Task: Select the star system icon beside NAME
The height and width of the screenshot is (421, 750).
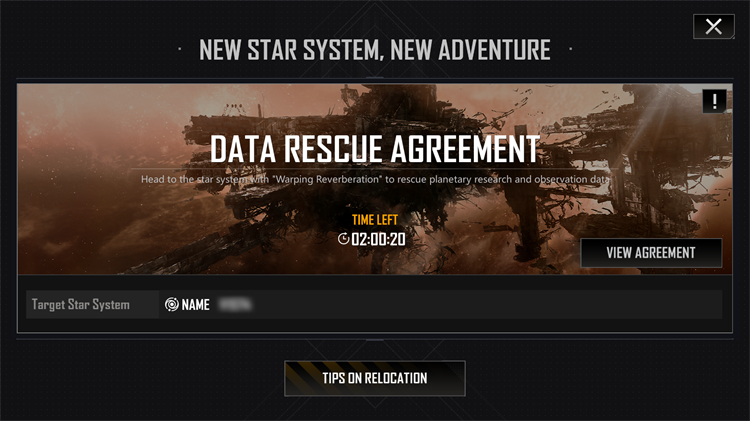Action: pyautogui.click(x=172, y=304)
